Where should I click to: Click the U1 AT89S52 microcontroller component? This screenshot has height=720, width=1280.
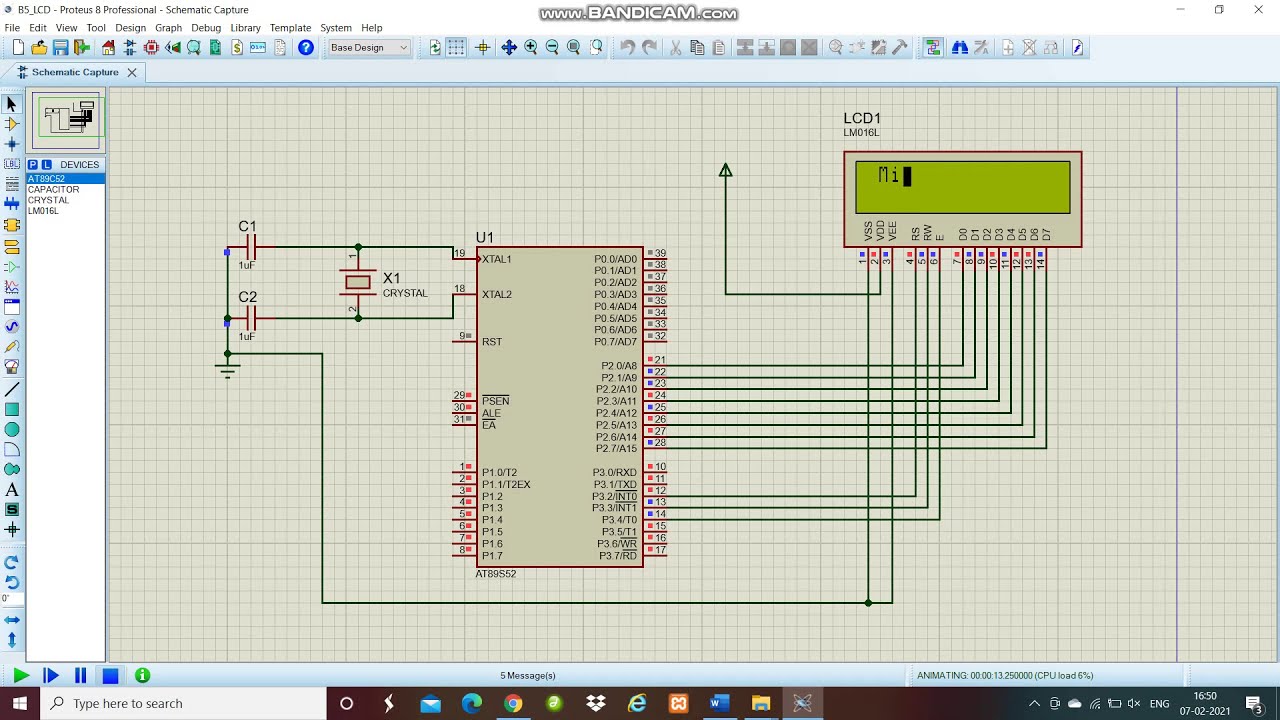point(559,407)
